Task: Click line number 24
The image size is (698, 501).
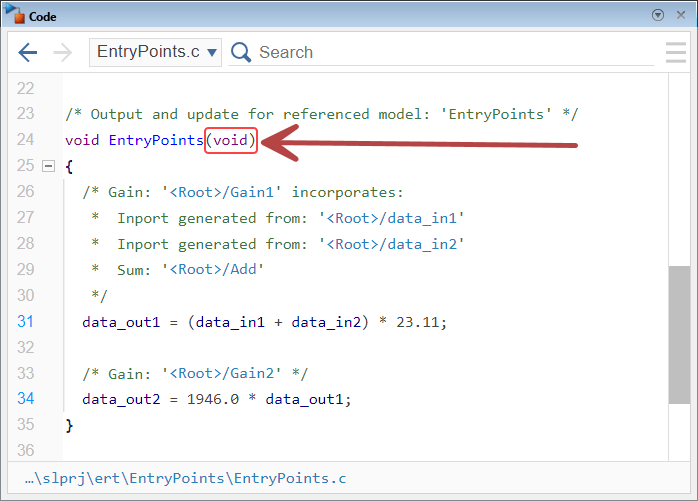Action: tap(25, 139)
